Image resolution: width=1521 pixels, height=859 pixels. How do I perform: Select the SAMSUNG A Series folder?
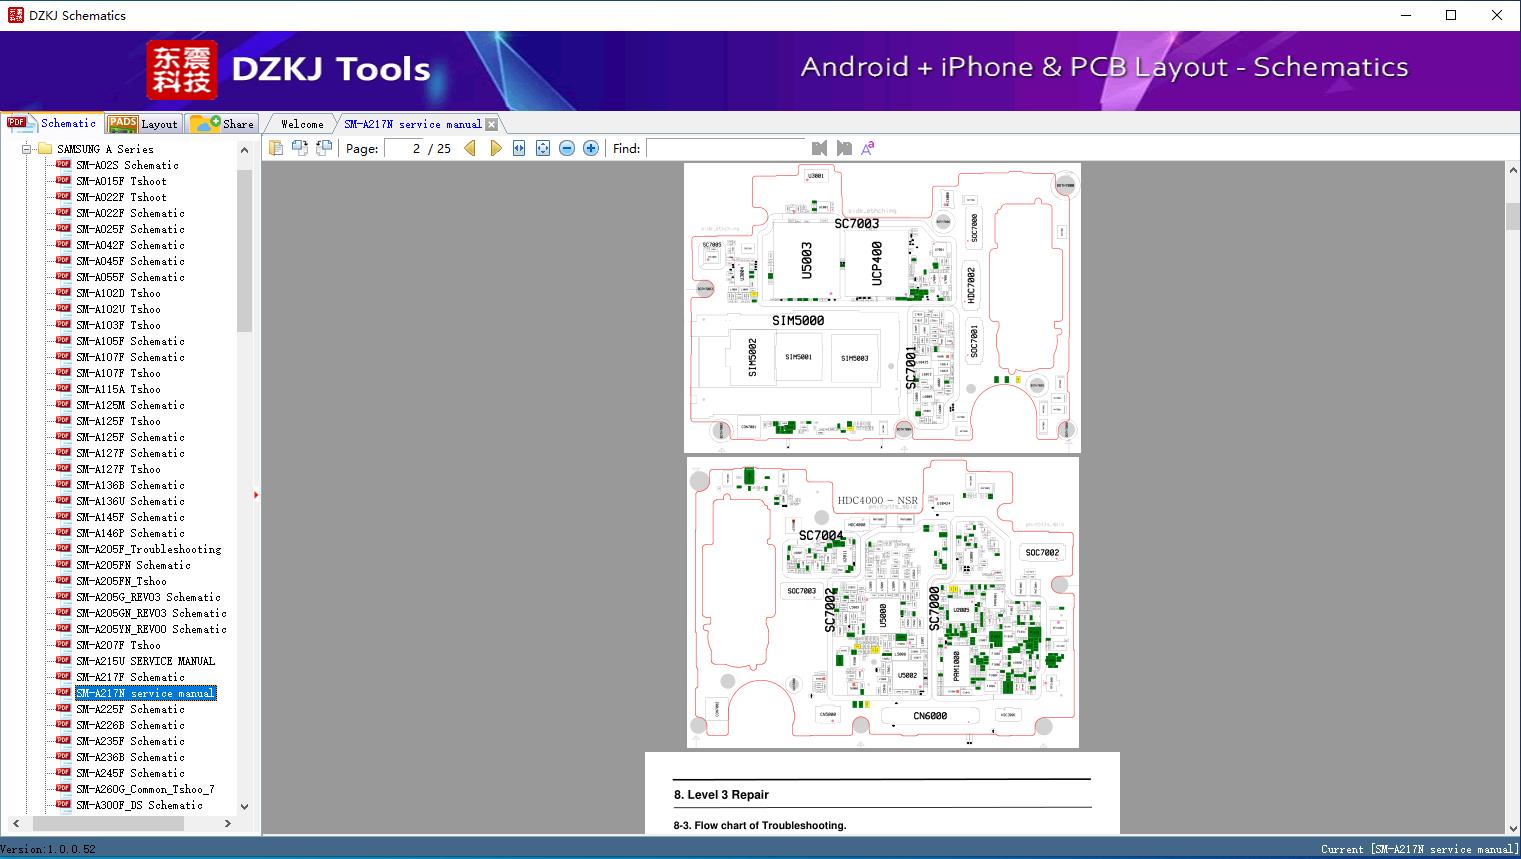point(105,149)
